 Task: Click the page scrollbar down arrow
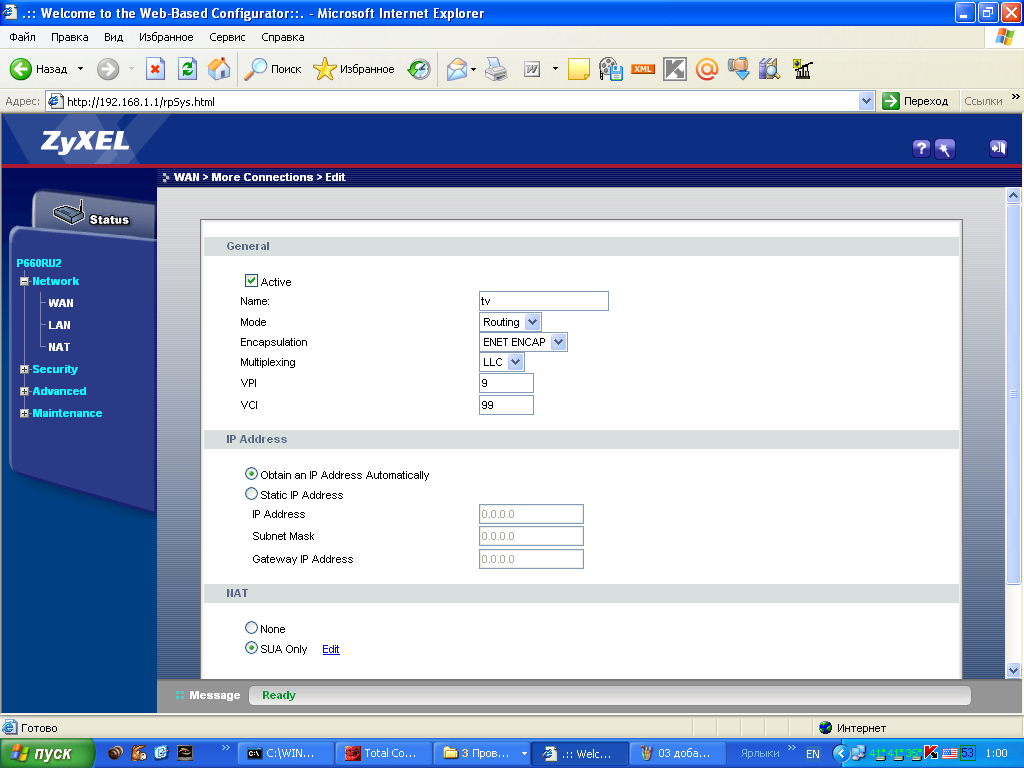[1013, 670]
